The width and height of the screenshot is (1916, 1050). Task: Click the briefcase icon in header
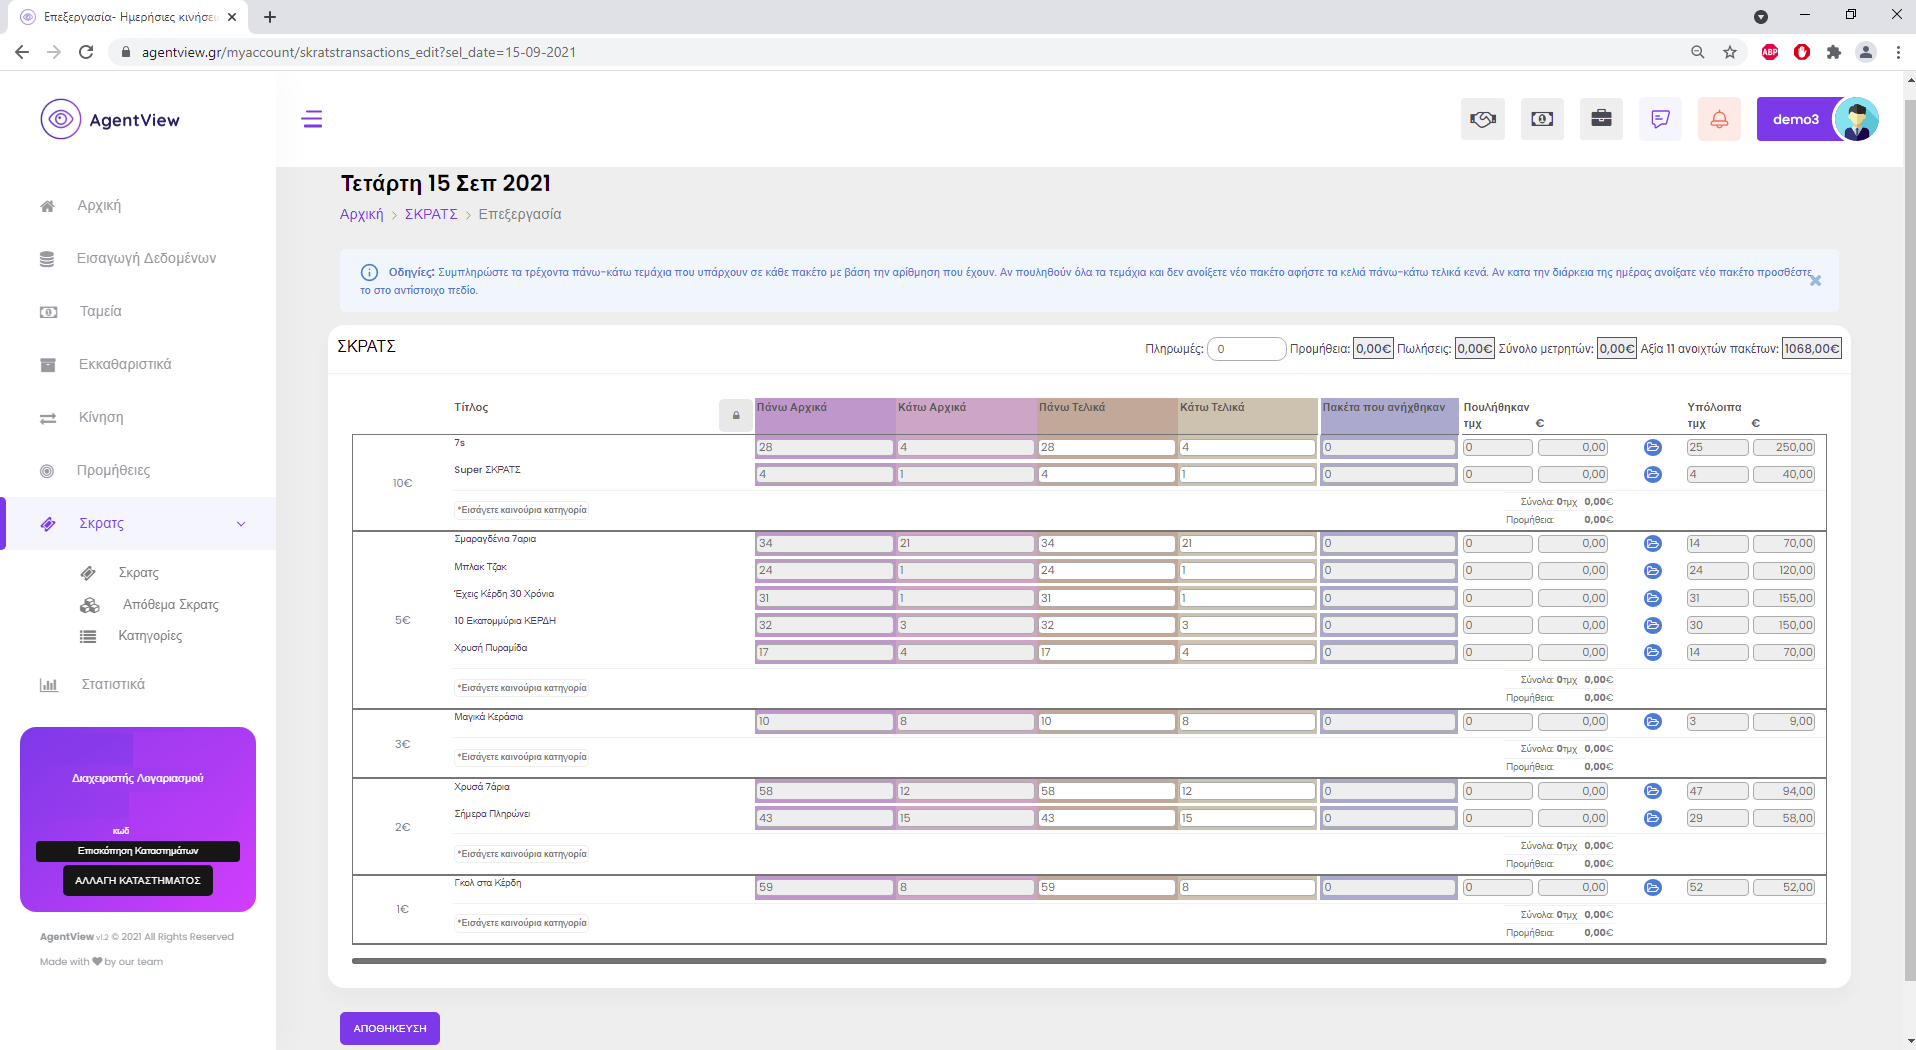point(1601,119)
